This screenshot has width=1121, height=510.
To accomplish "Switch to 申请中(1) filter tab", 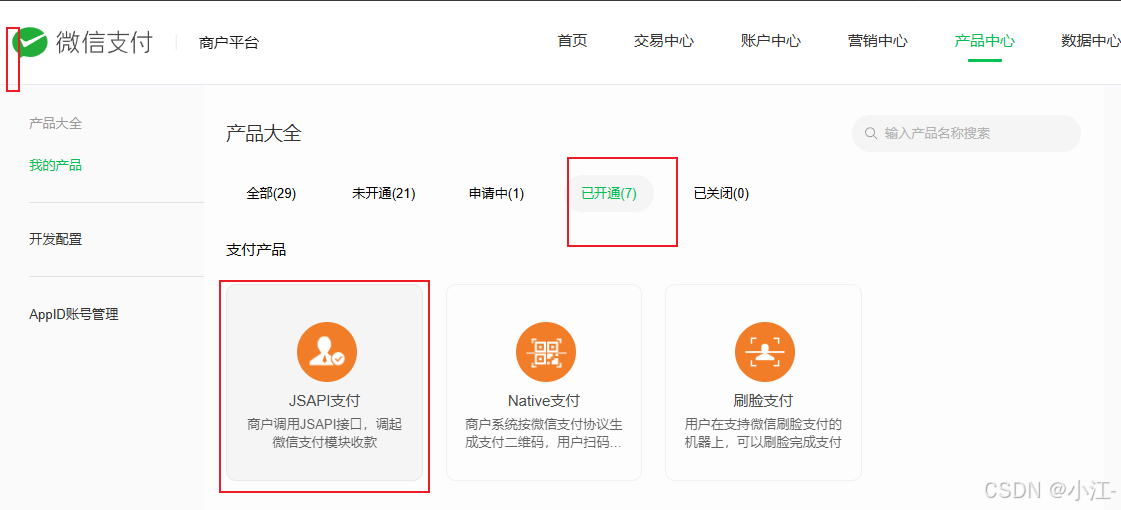I will [496, 193].
